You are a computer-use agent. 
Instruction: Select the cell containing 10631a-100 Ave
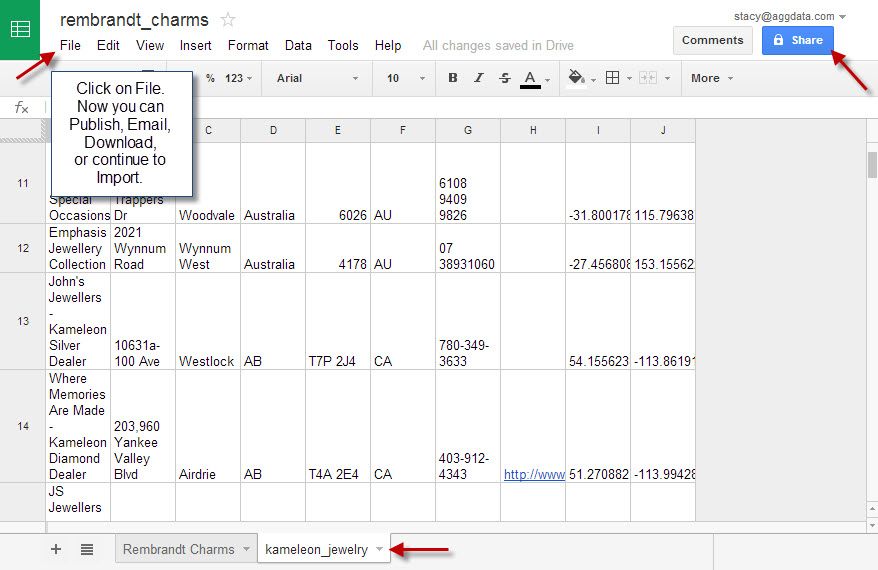(143, 321)
